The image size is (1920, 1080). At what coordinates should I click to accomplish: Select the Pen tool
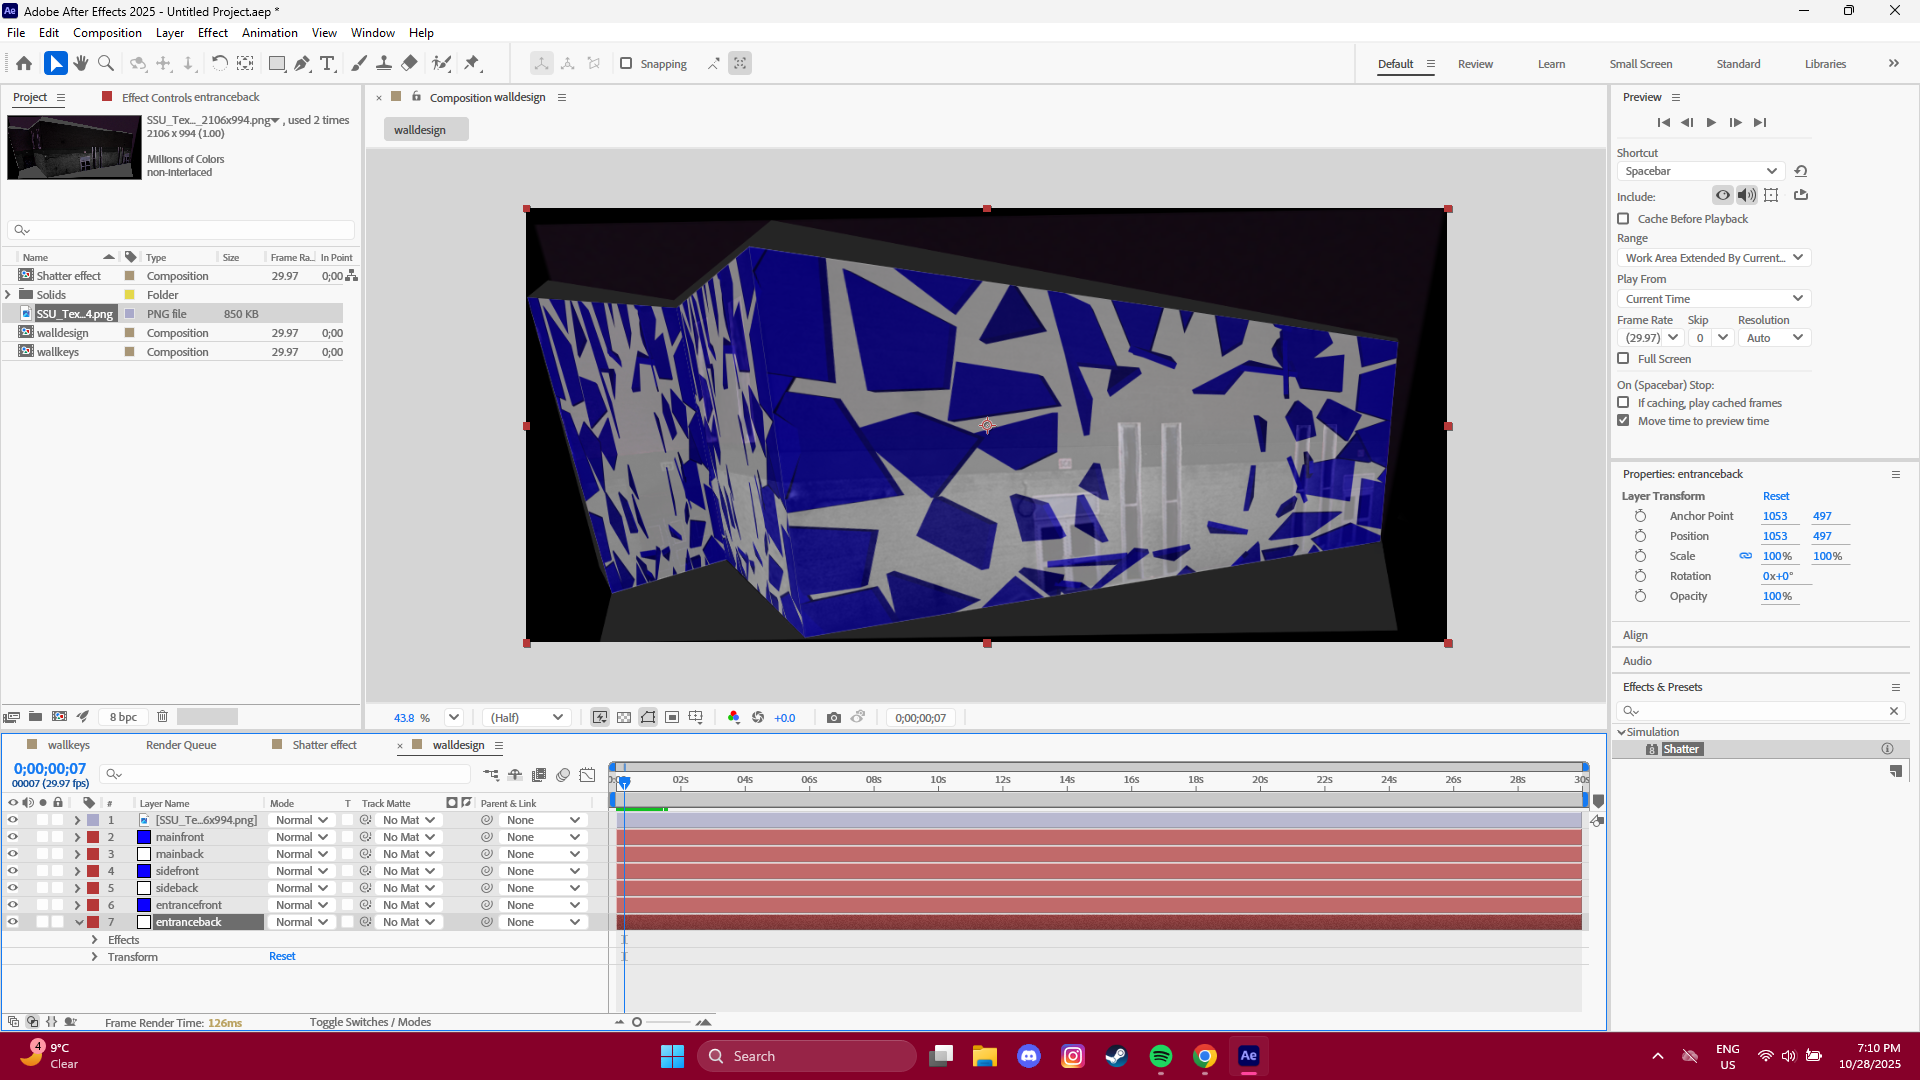tap(302, 63)
